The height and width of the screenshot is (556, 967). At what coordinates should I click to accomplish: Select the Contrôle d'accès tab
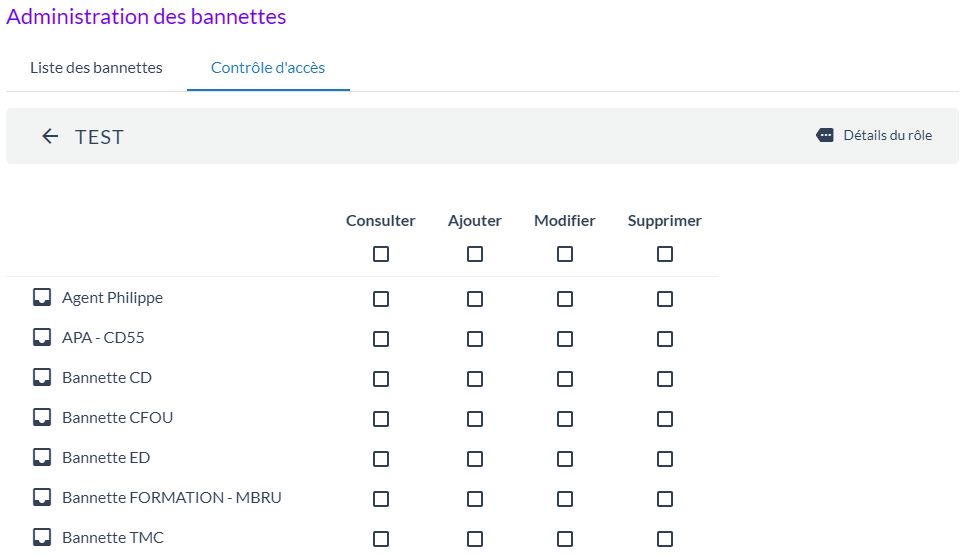coord(268,68)
